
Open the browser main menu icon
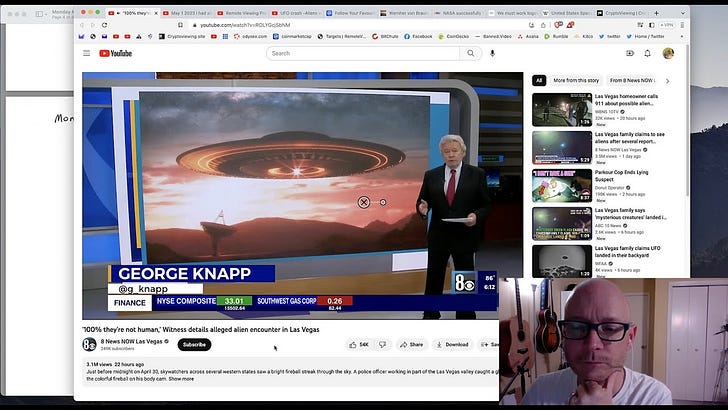click(x=682, y=25)
